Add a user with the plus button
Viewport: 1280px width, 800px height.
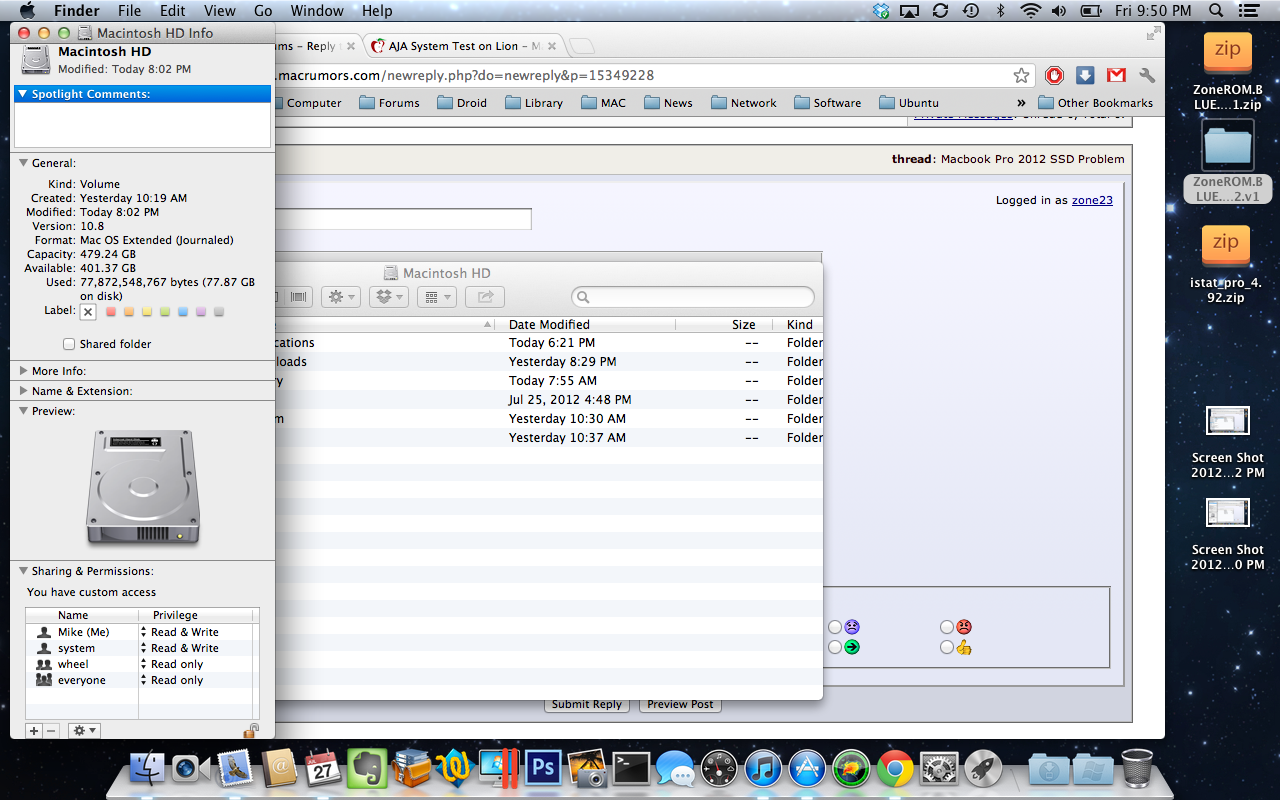coord(34,731)
